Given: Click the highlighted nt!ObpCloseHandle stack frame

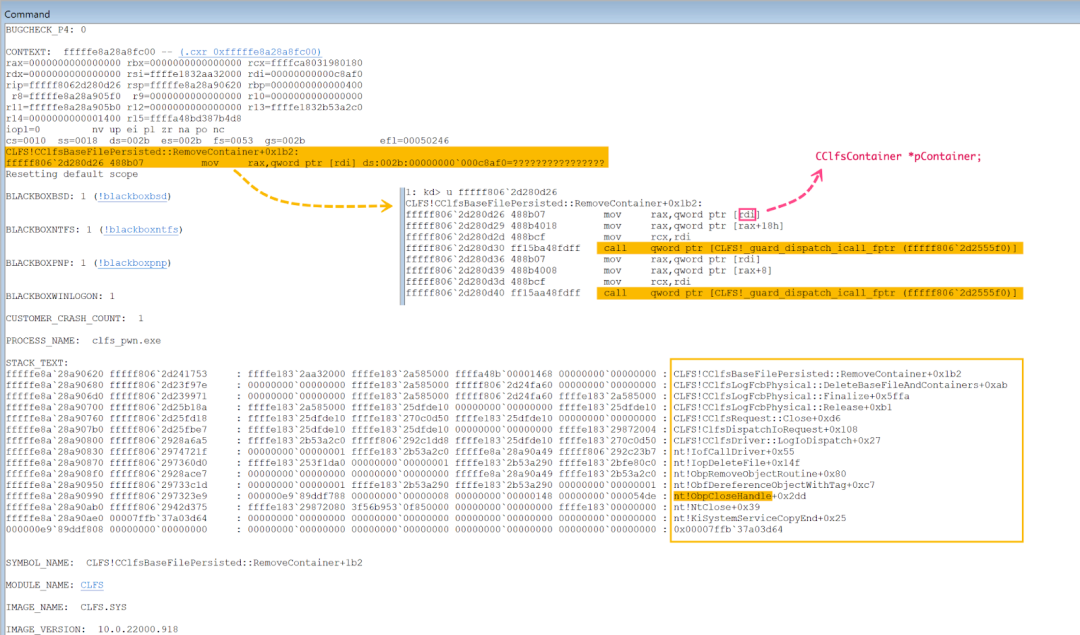Looking at the screenshot, I should pos(722,496).
